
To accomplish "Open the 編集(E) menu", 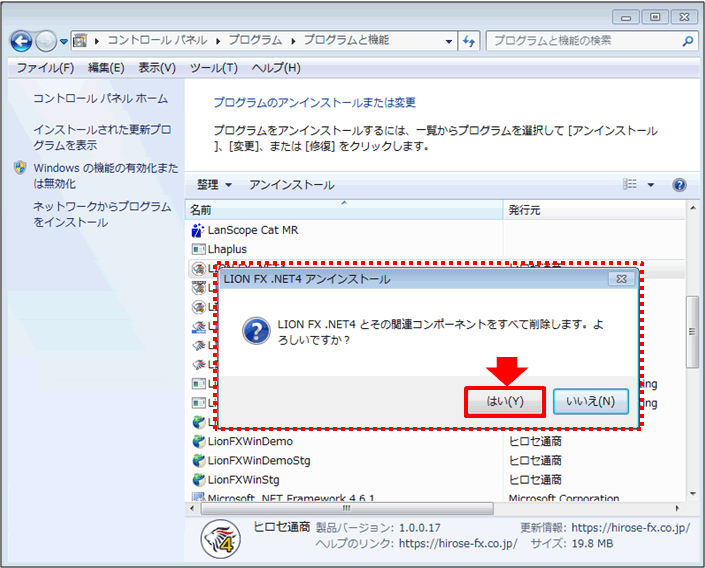I will (x=106, y=68).
